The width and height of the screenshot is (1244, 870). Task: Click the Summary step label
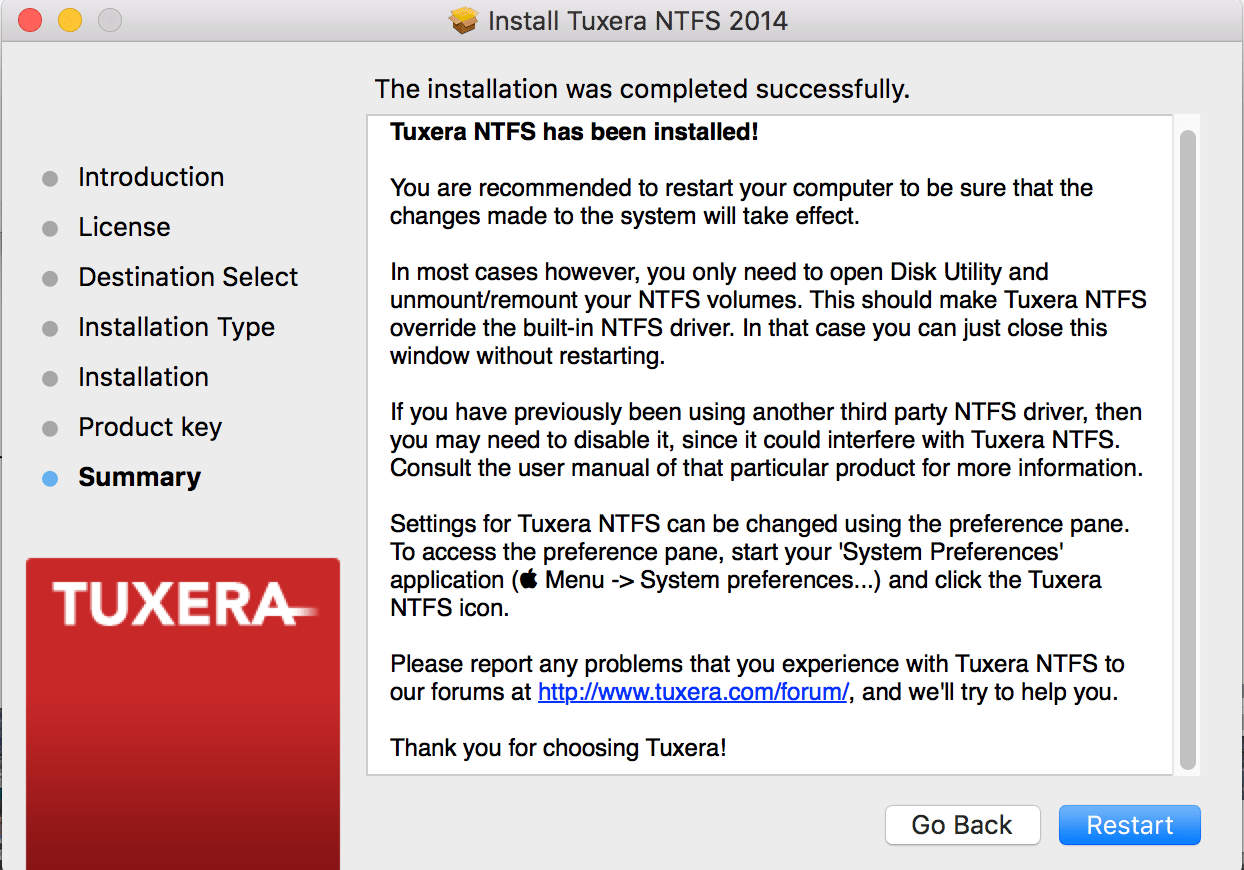pyautogui.click(x=139, y=477)
